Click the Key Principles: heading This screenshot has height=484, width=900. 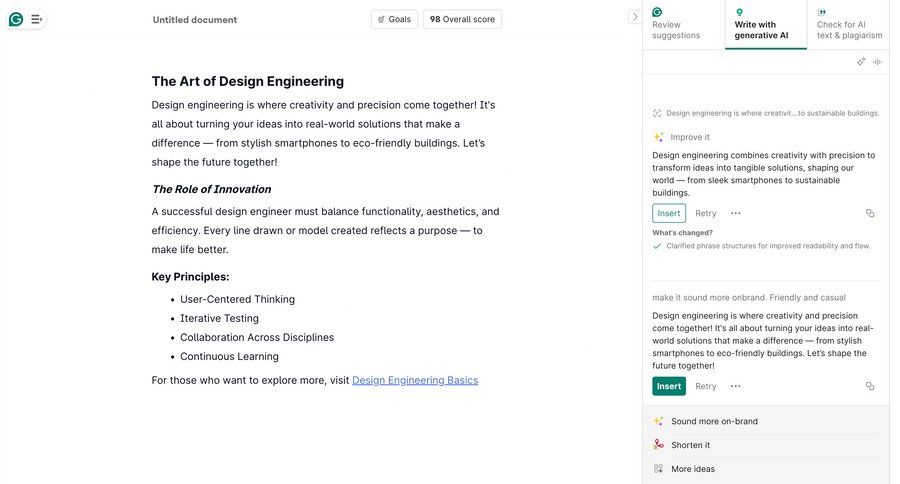190,277
